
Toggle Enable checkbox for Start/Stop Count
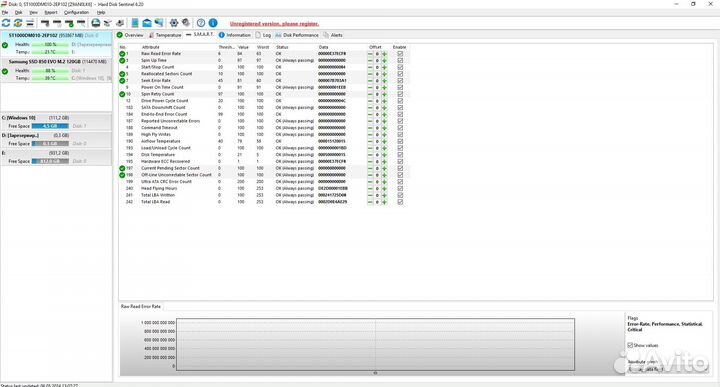(400, 67)
